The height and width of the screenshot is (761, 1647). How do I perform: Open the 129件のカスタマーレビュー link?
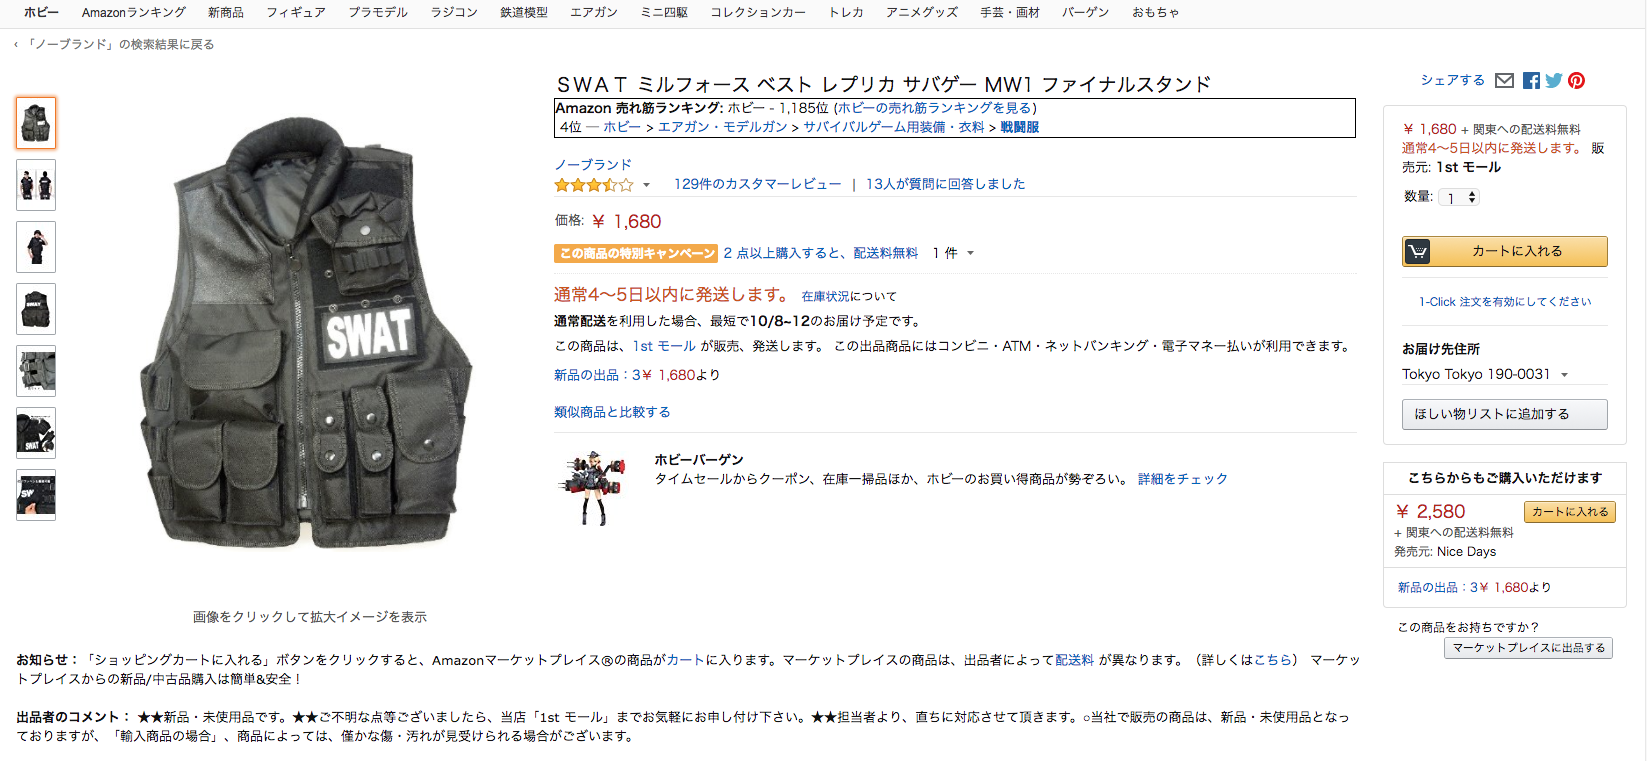pyautogui.click(x=757, y=184)
